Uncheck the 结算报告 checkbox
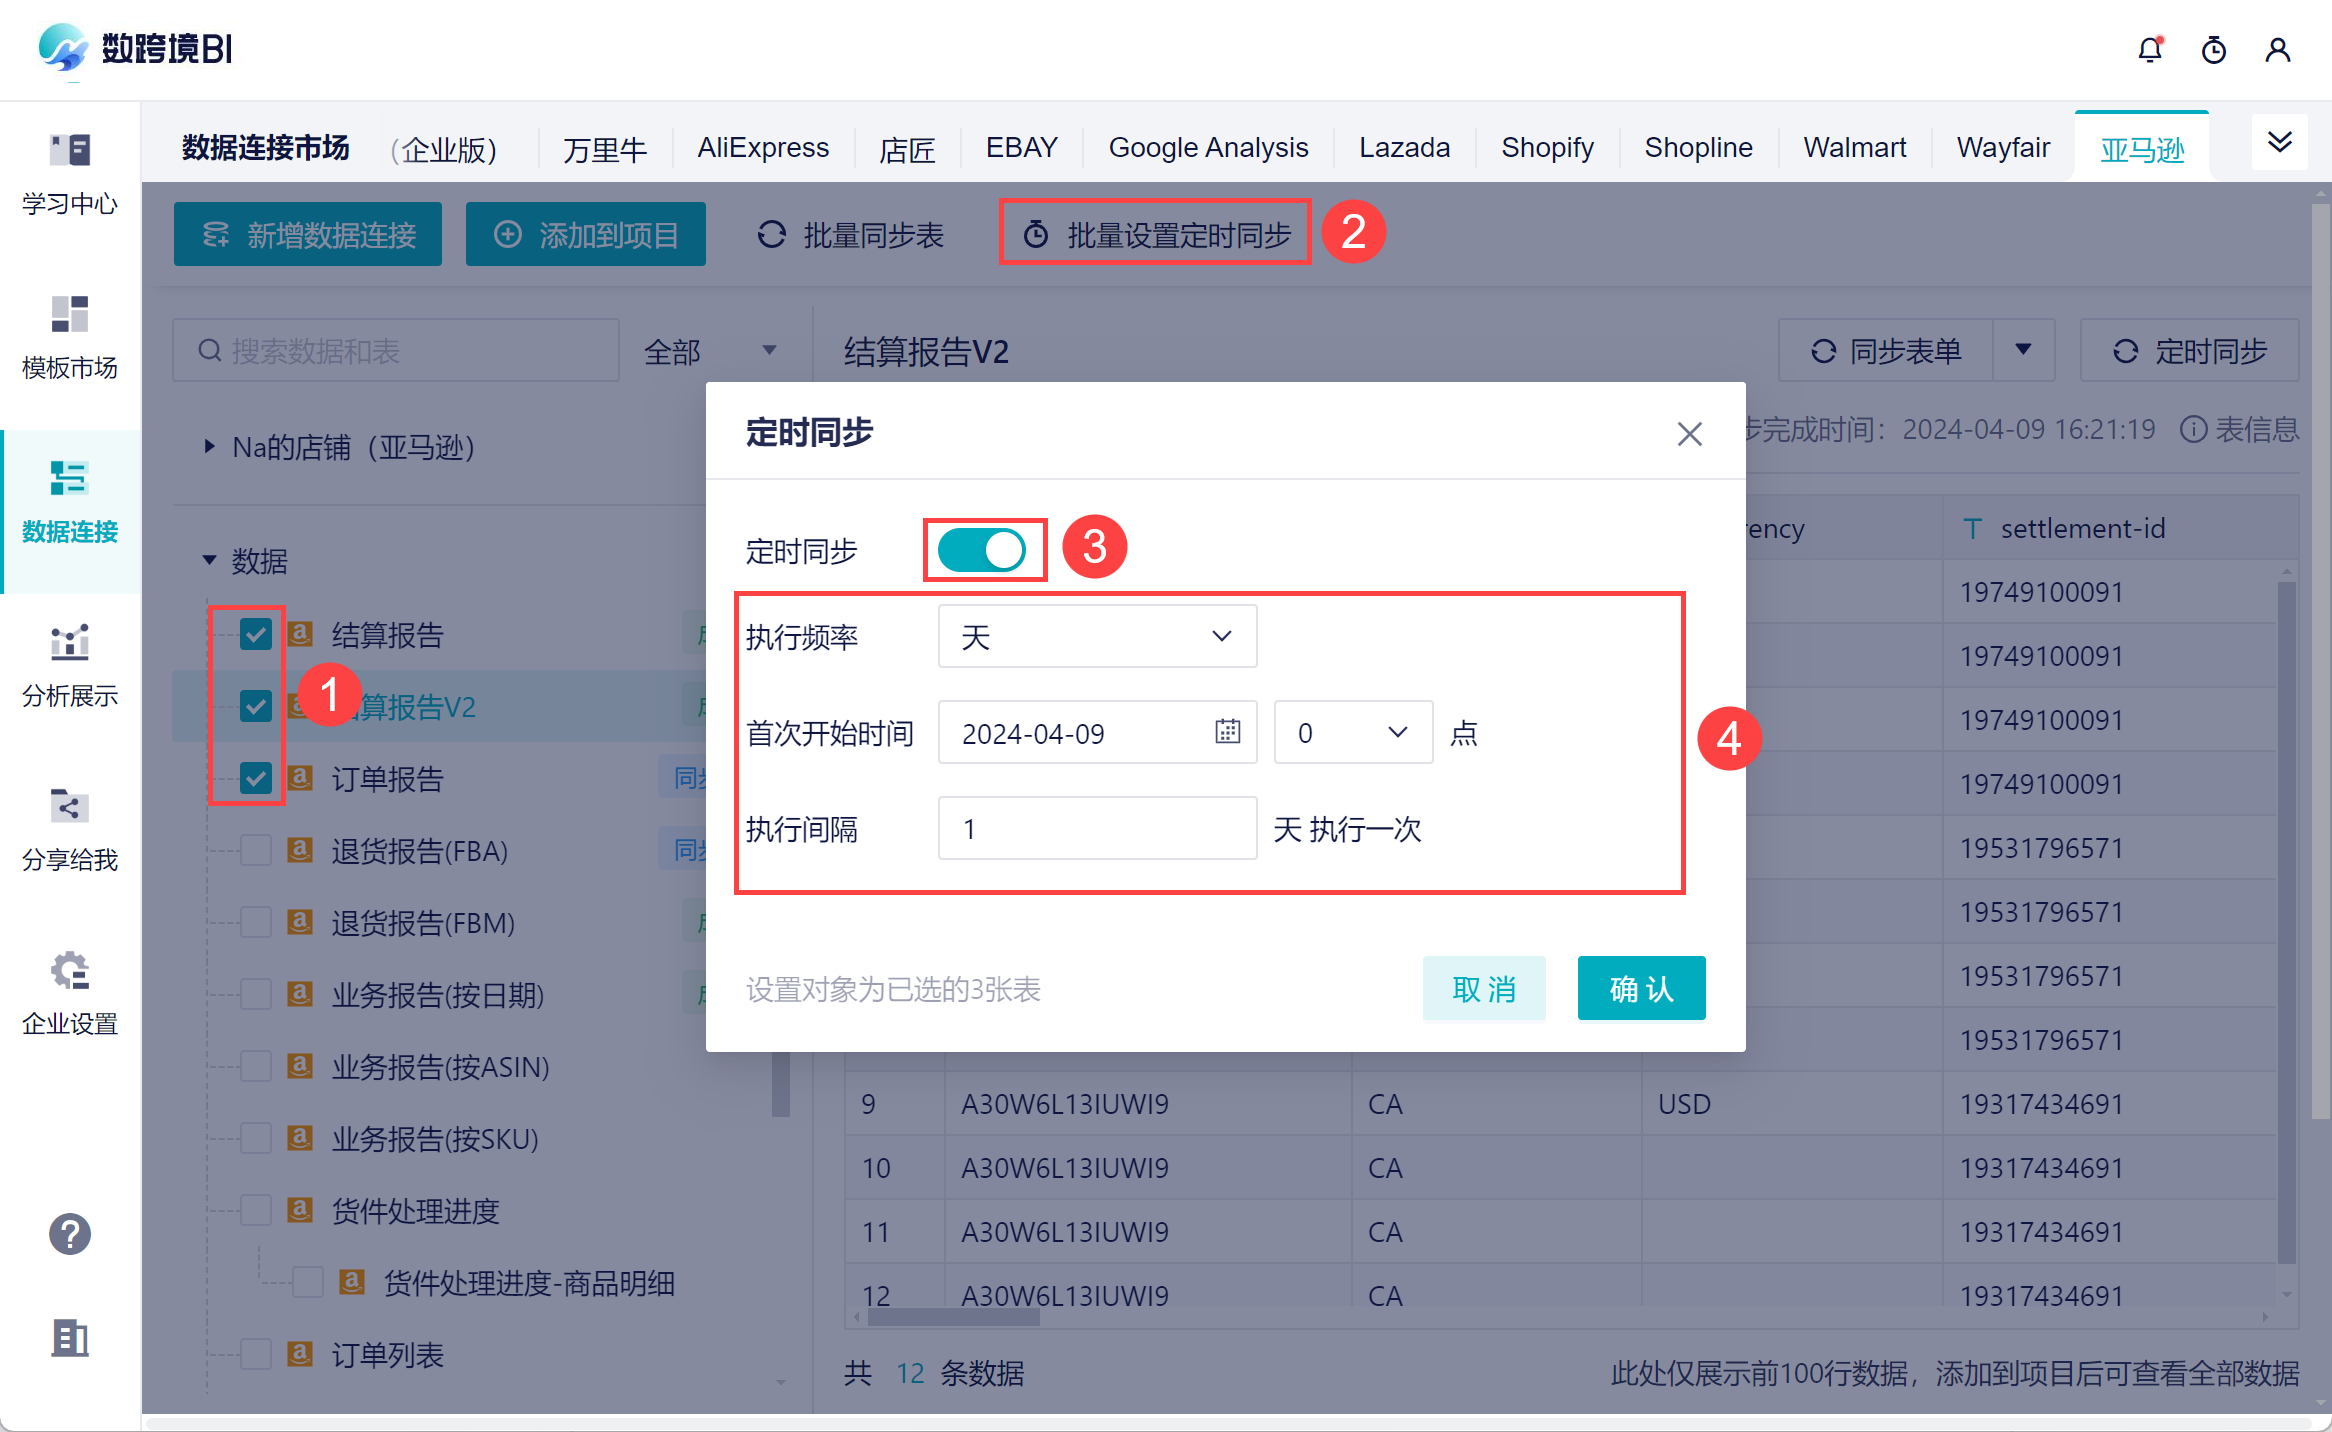The width and height of the screenshot is (2332, 1432). (256, 634)
